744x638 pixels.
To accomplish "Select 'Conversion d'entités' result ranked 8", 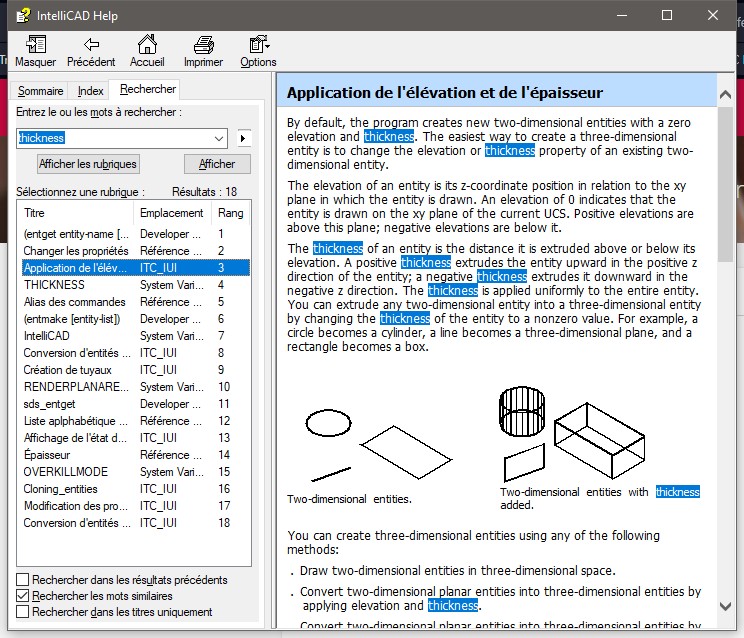I will coord(136,353).
